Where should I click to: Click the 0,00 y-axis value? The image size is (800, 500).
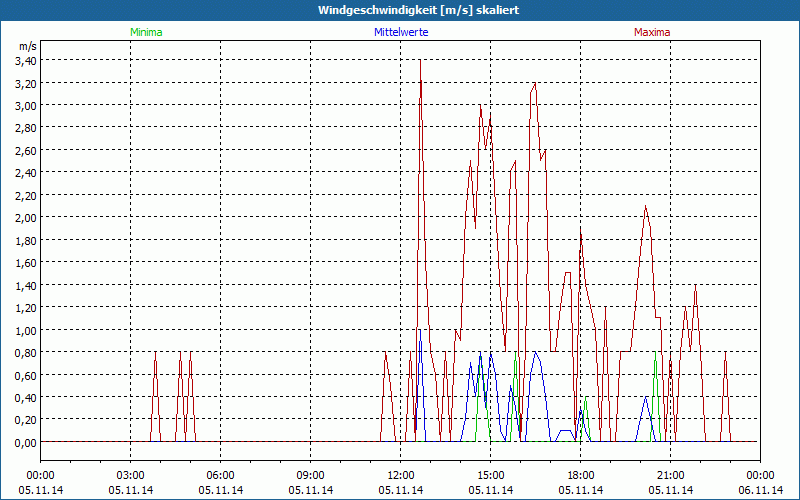click(x=26, y=442)
